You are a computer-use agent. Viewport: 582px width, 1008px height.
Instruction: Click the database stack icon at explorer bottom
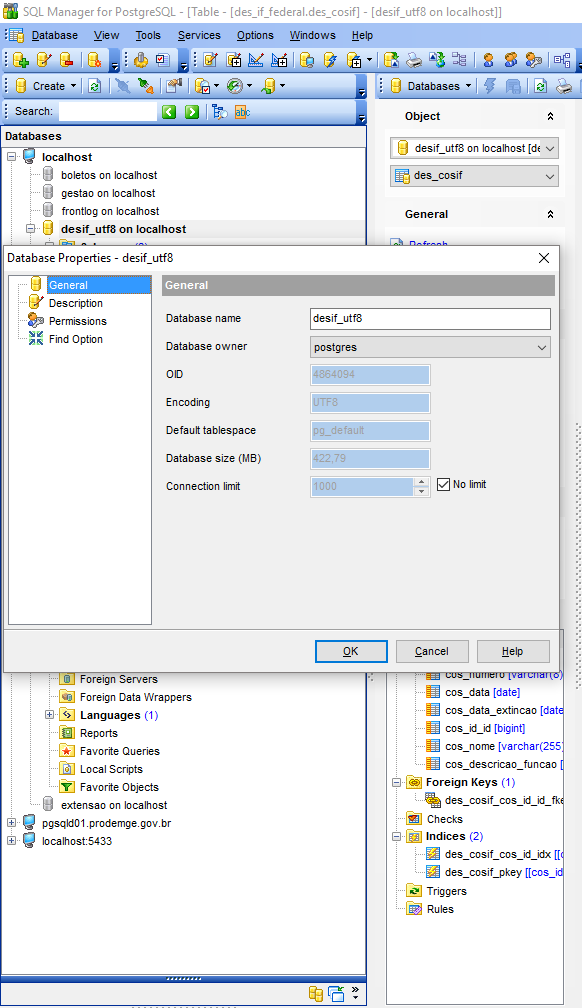click(316, 993)
